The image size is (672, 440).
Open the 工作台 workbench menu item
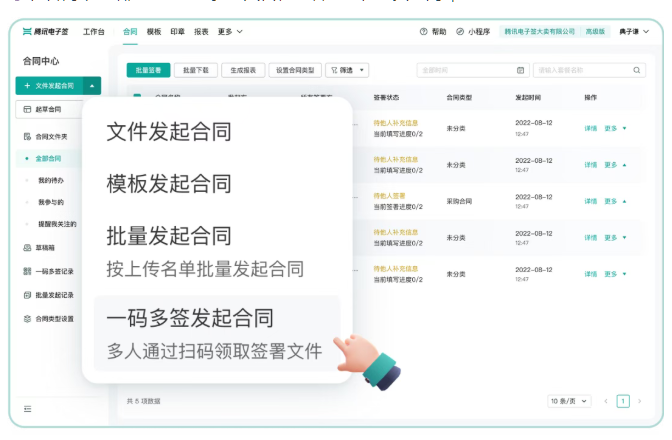pyautogui.click(x=93, y=32)
